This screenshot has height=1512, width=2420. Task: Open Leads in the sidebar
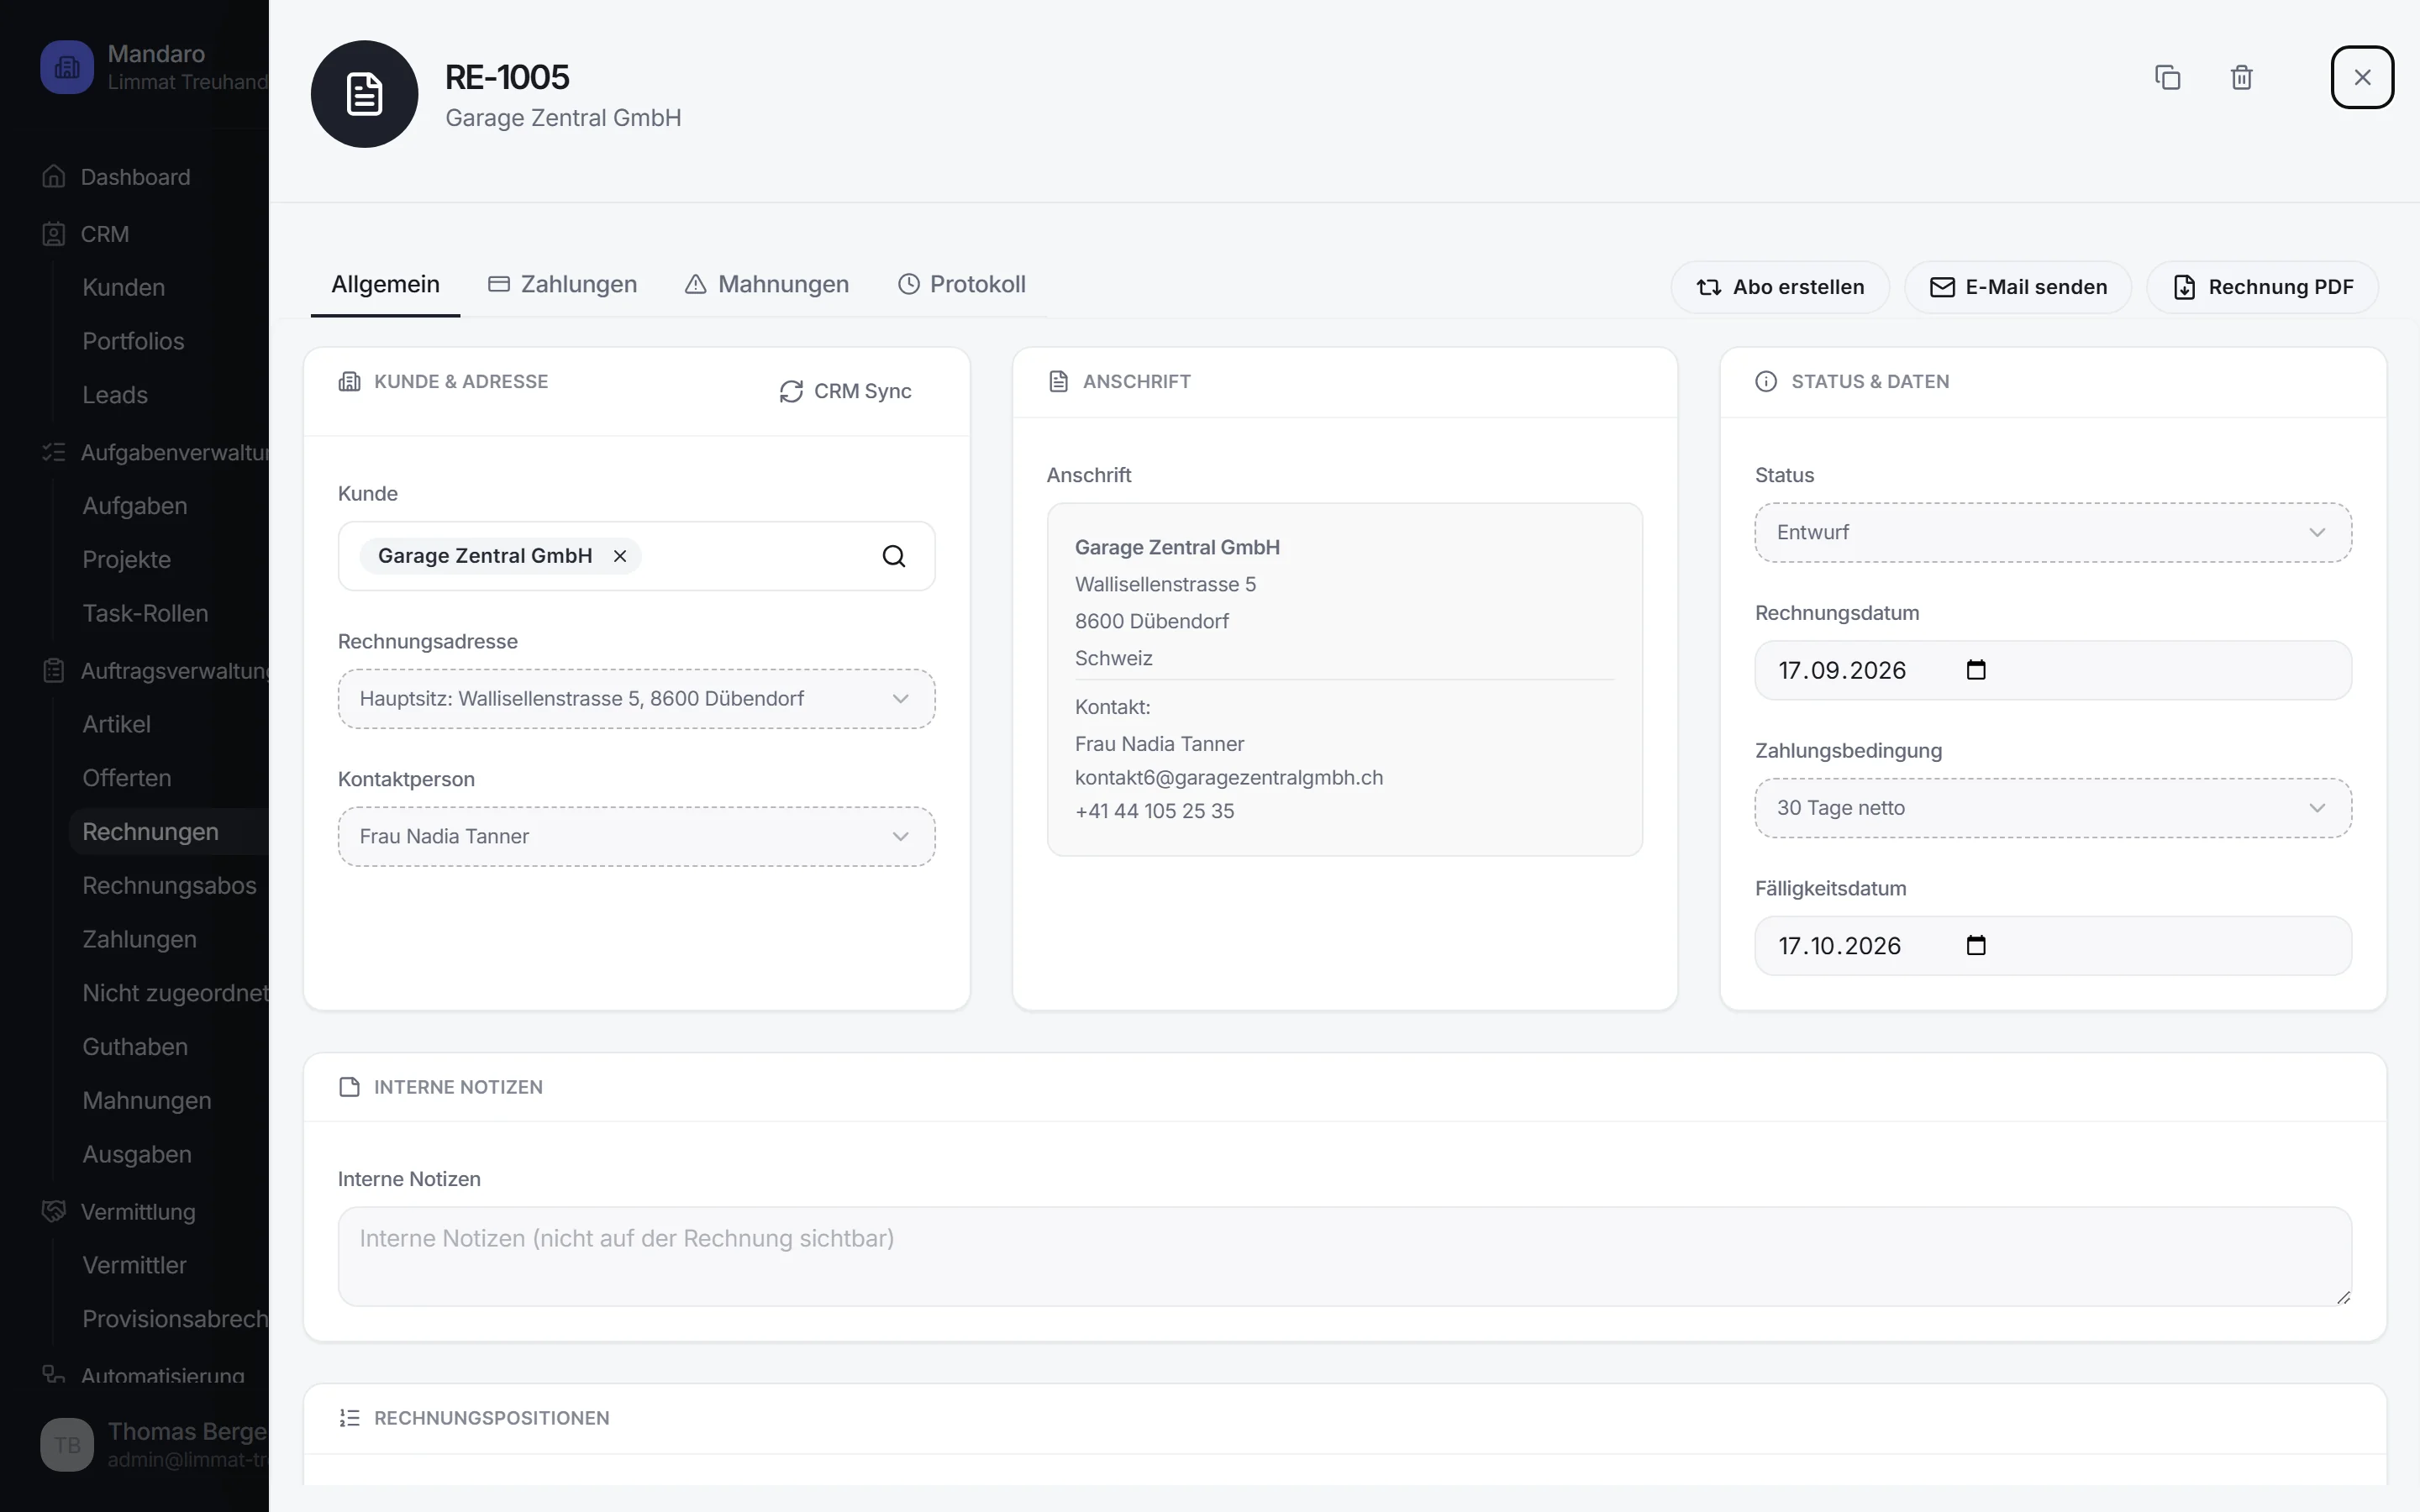[x=115, y=395]
